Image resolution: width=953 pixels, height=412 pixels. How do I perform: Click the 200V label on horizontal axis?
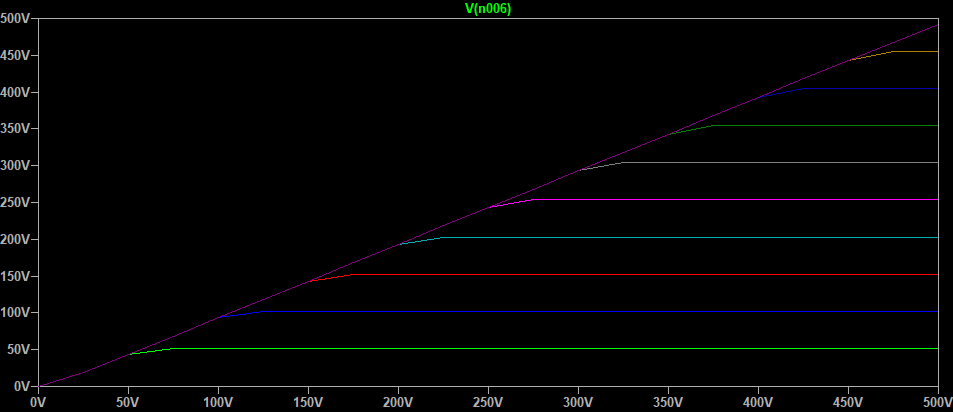(398, 402)
